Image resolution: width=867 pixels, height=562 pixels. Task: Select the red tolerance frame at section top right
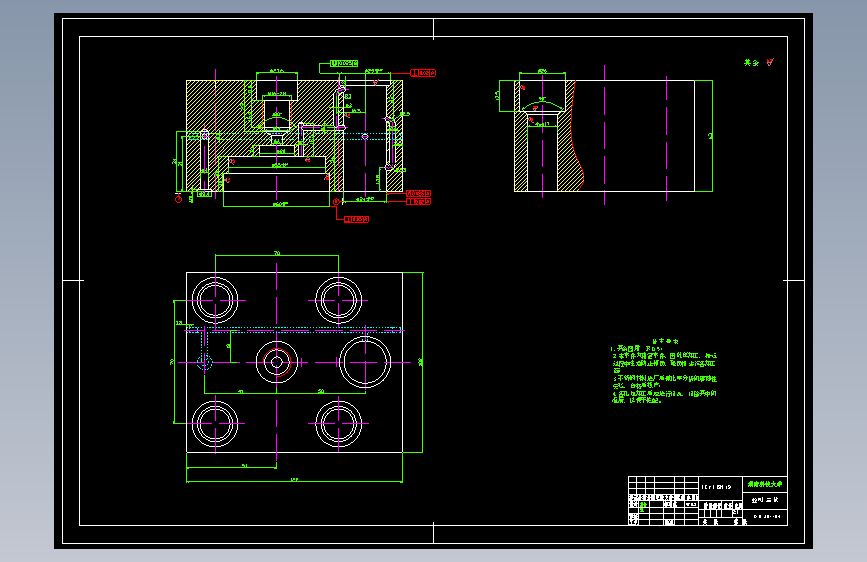coord(423,73)
